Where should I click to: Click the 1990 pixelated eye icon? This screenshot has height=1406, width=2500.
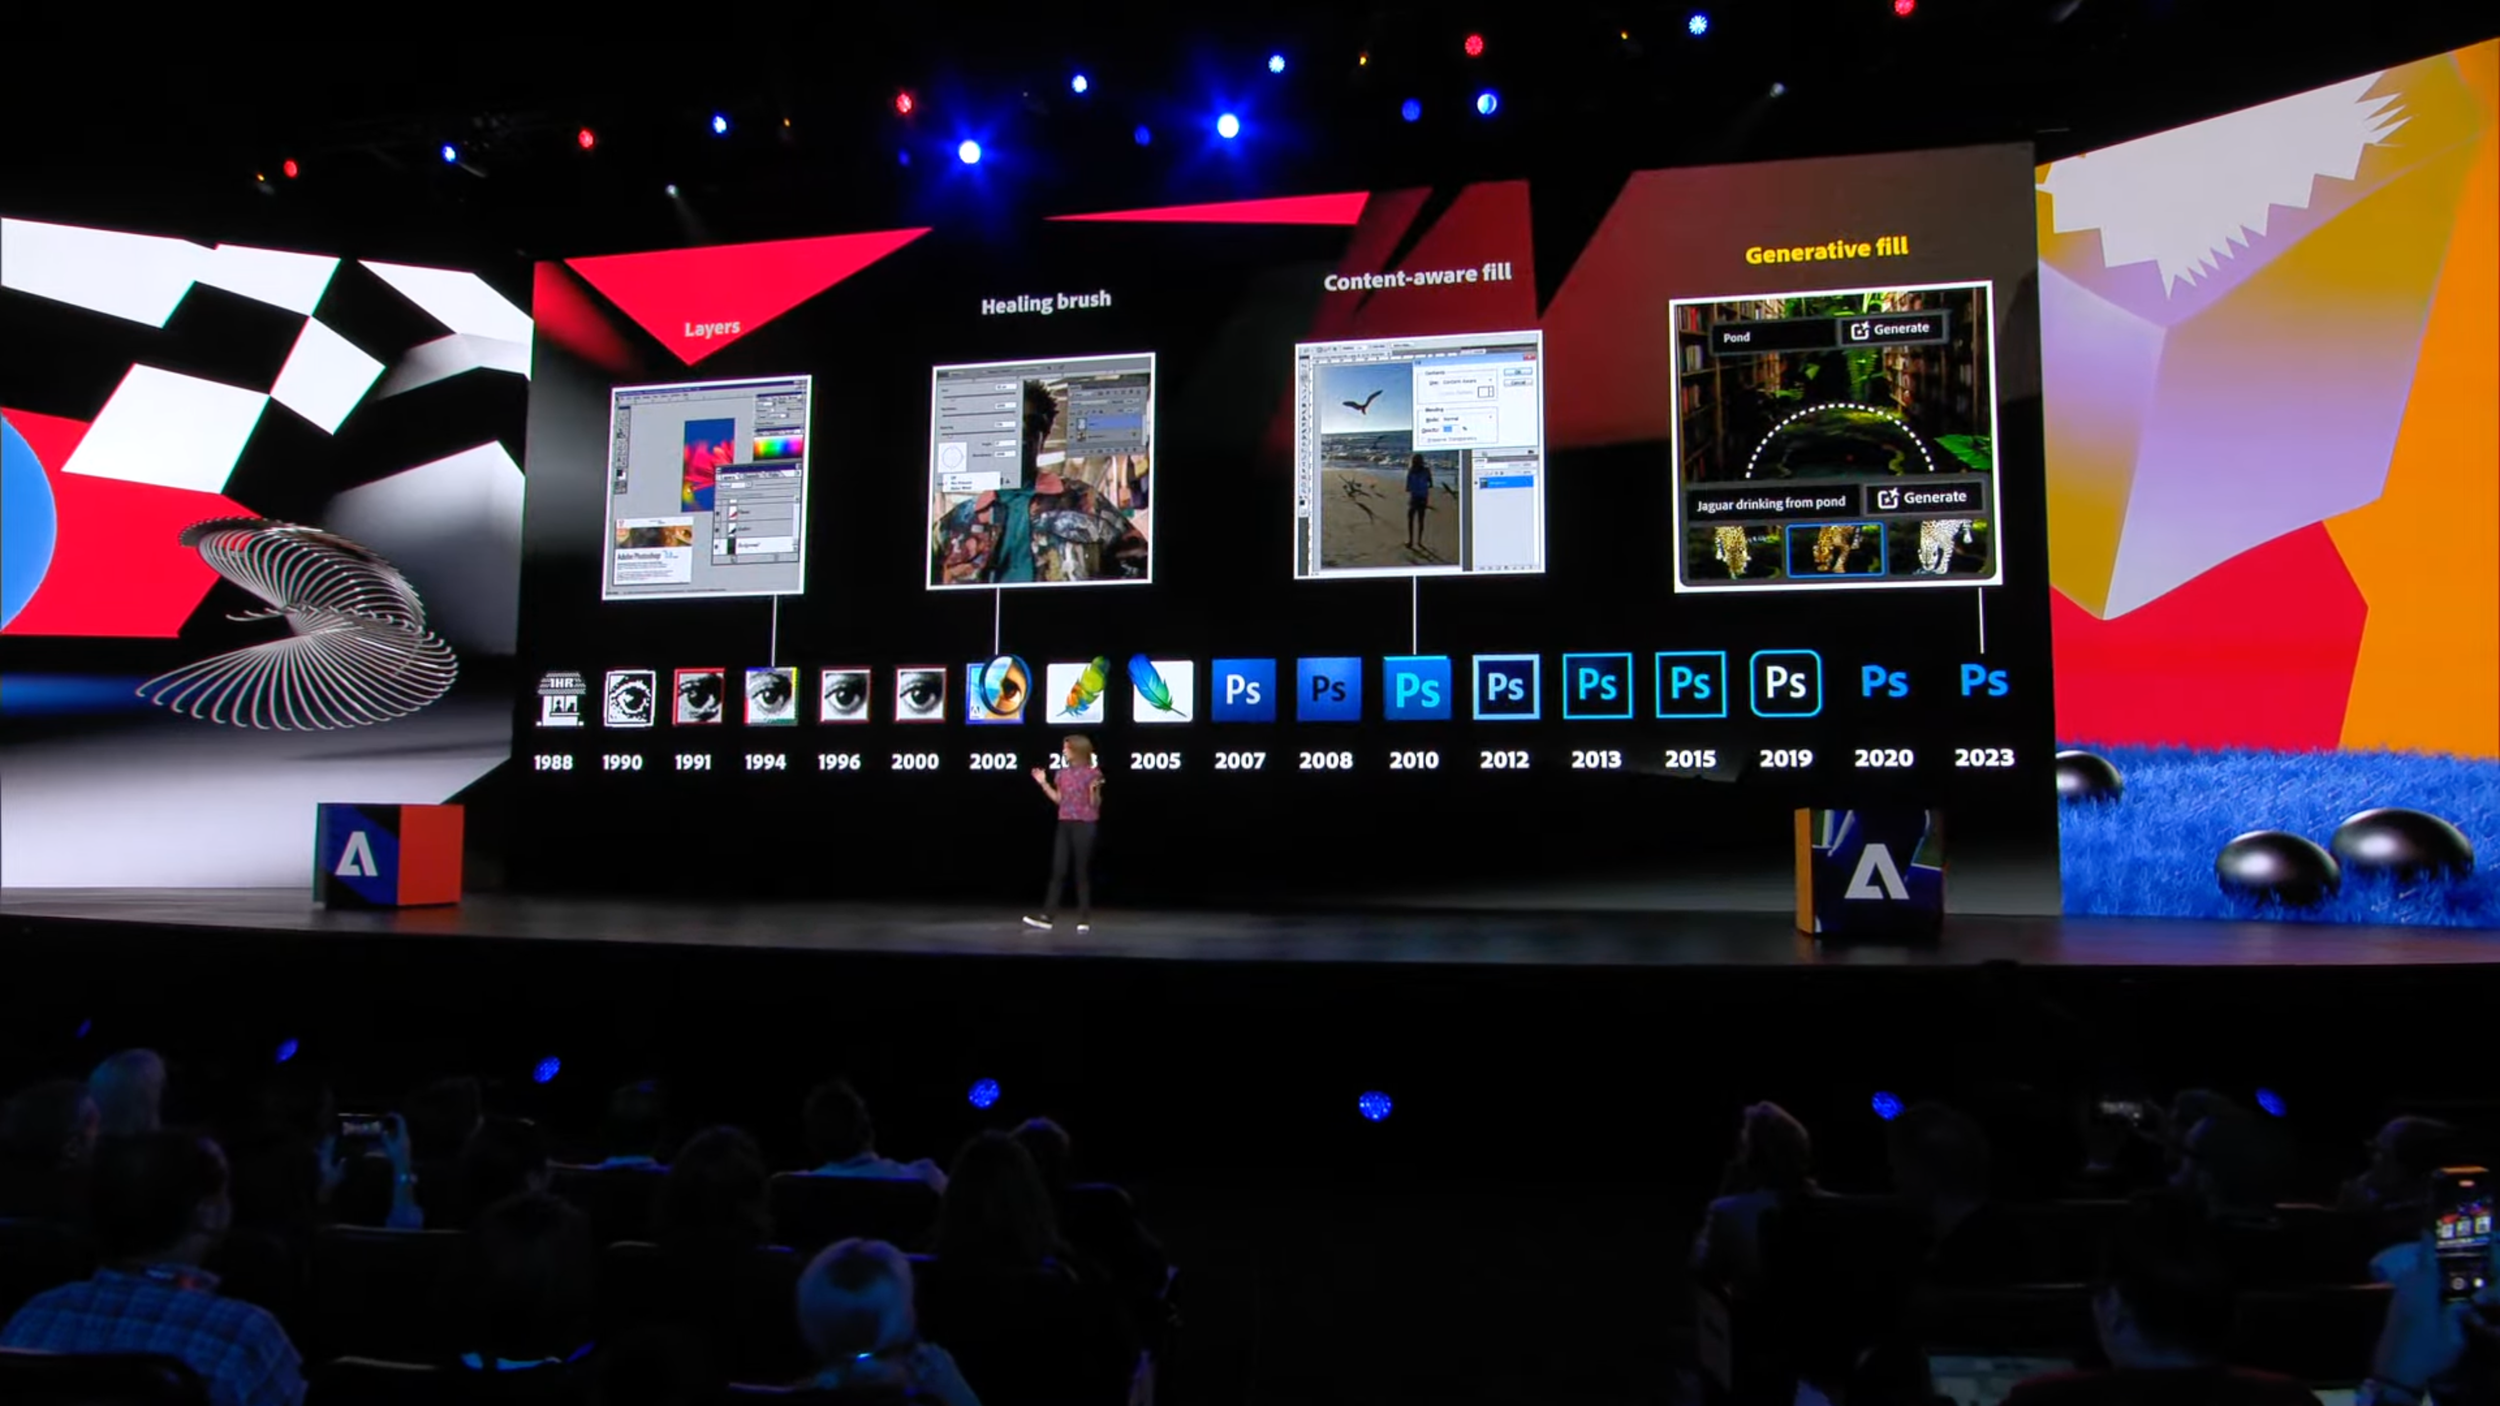coord(630,697)
